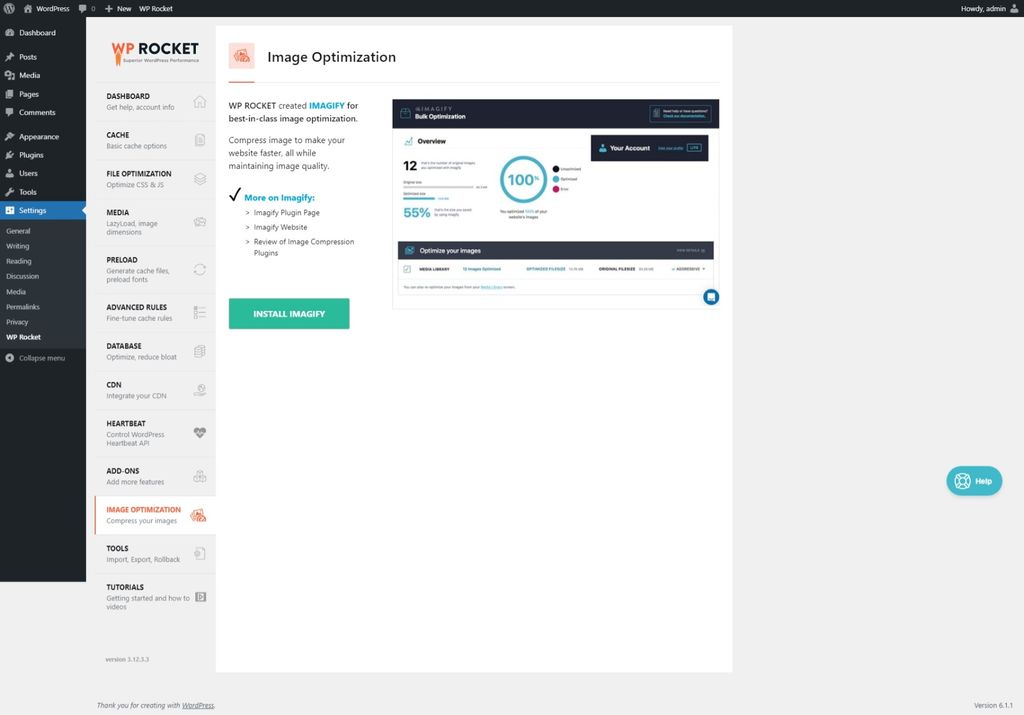Click the Heartbeat heart icon
The width and height of the screenshot is (1024, 715).
click(x=200, y=432)
